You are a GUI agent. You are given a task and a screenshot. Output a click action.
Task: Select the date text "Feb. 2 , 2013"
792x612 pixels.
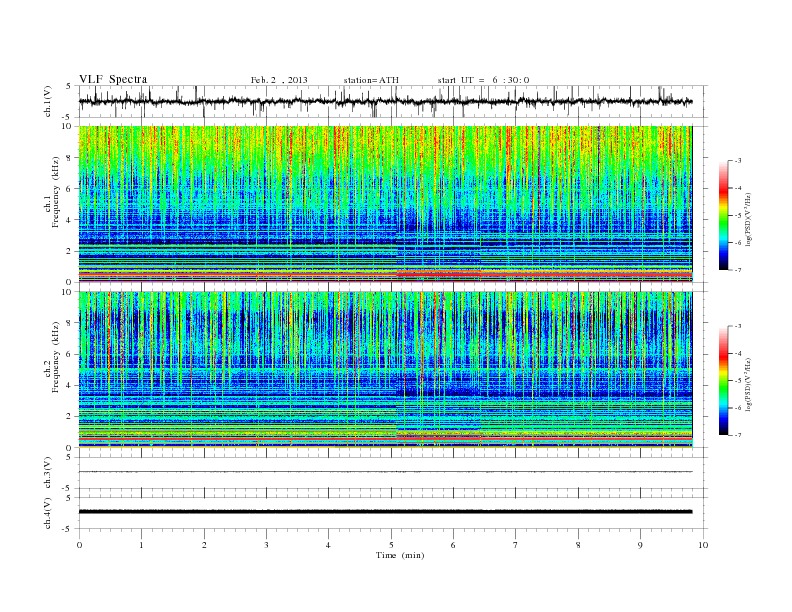point(279,80)
